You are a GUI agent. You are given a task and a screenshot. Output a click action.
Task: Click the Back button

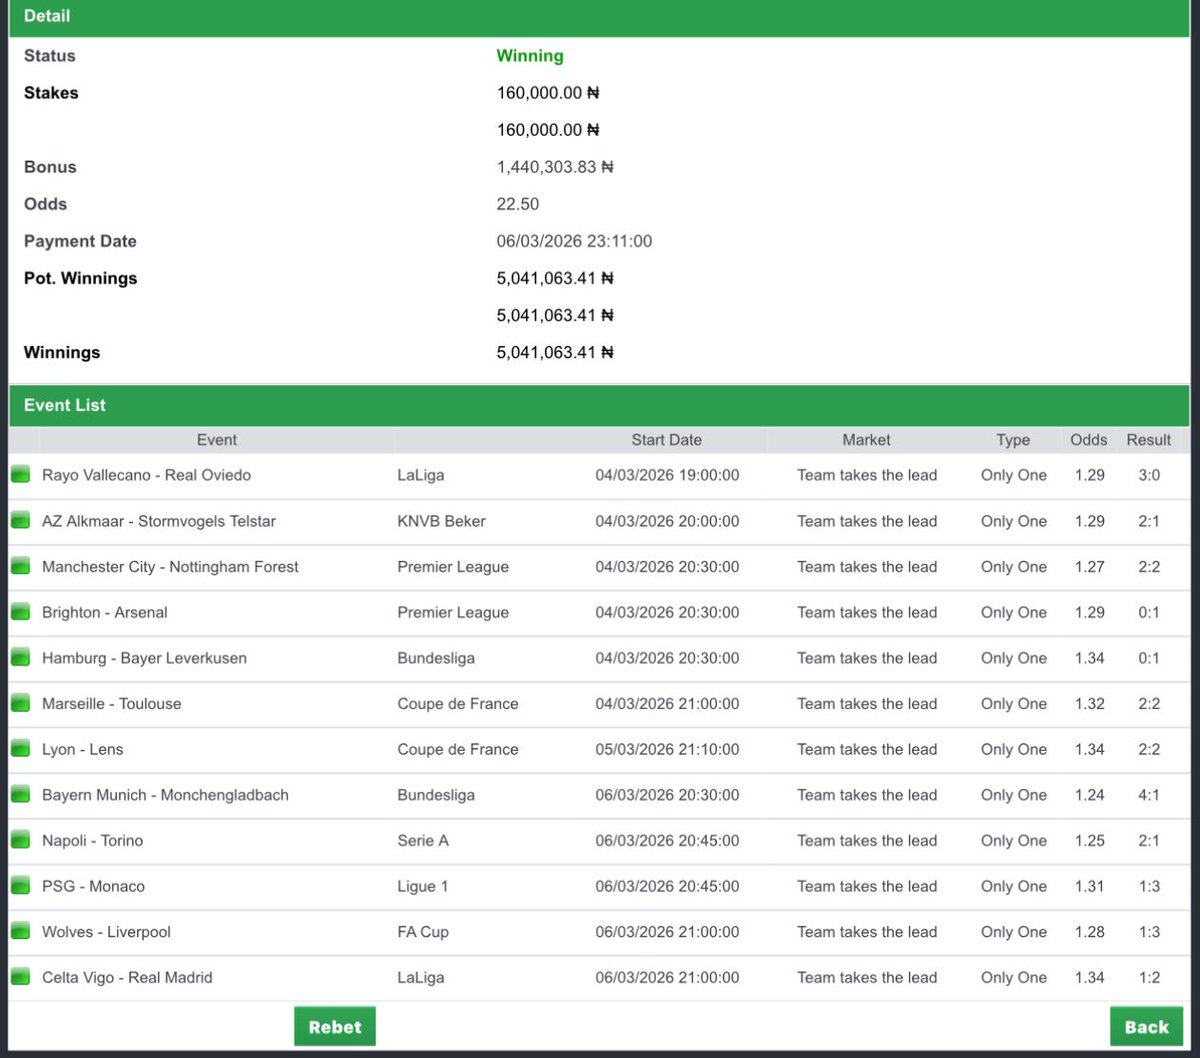click(1146, 1026)
